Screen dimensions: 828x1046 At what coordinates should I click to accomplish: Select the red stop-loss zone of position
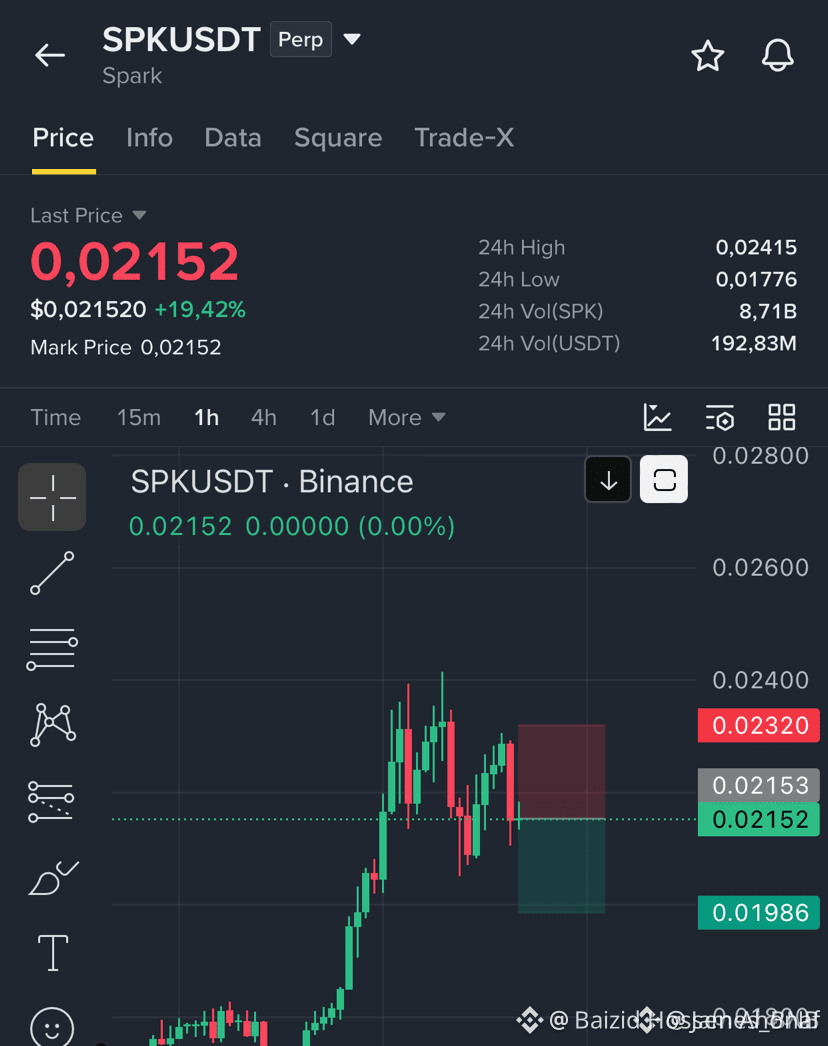click(561, 771)
